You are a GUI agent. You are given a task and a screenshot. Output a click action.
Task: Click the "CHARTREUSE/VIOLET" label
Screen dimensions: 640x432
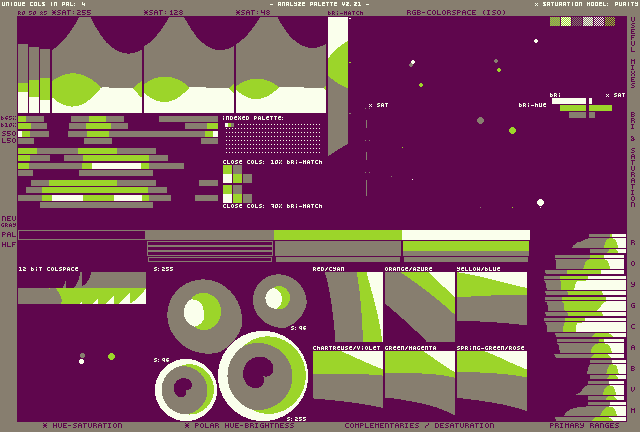coord(347,348)
